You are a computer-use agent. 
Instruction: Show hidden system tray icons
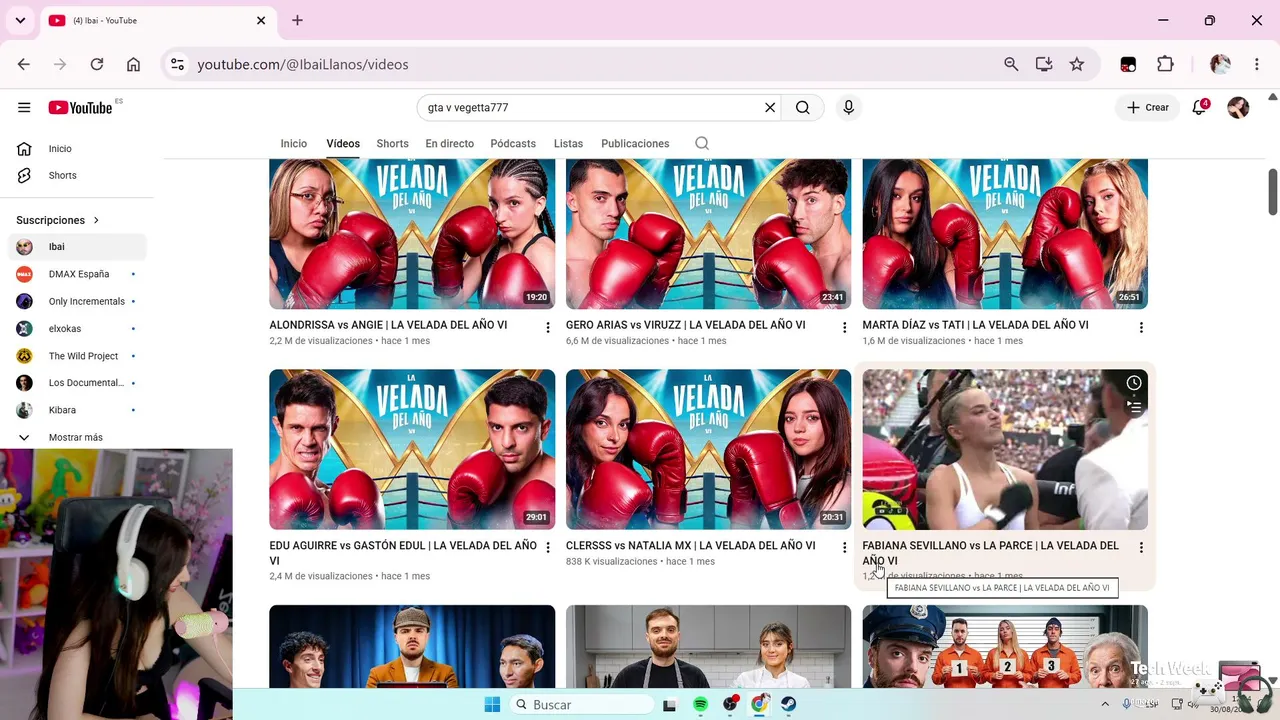[x=1105, y=704]
